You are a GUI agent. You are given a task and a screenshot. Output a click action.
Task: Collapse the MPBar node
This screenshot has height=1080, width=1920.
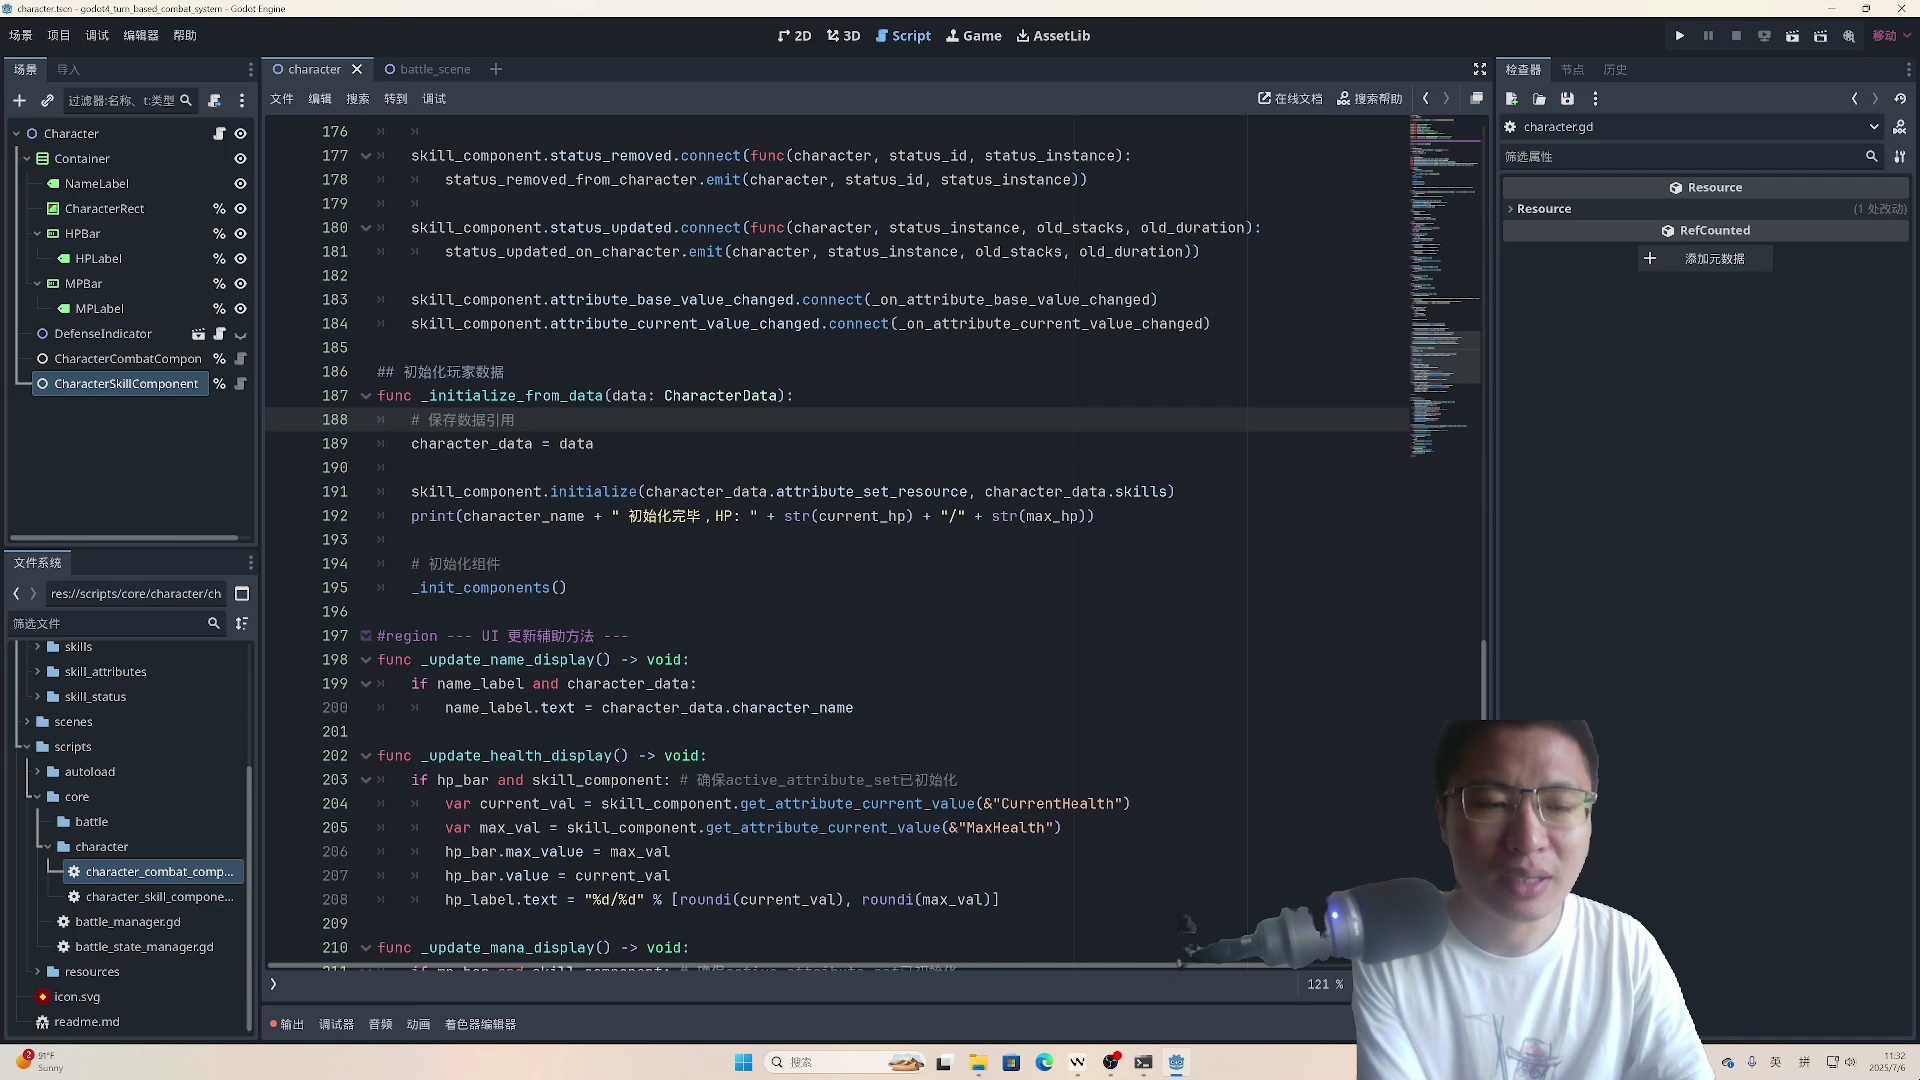pyautogui.click(x=38, y=284)
